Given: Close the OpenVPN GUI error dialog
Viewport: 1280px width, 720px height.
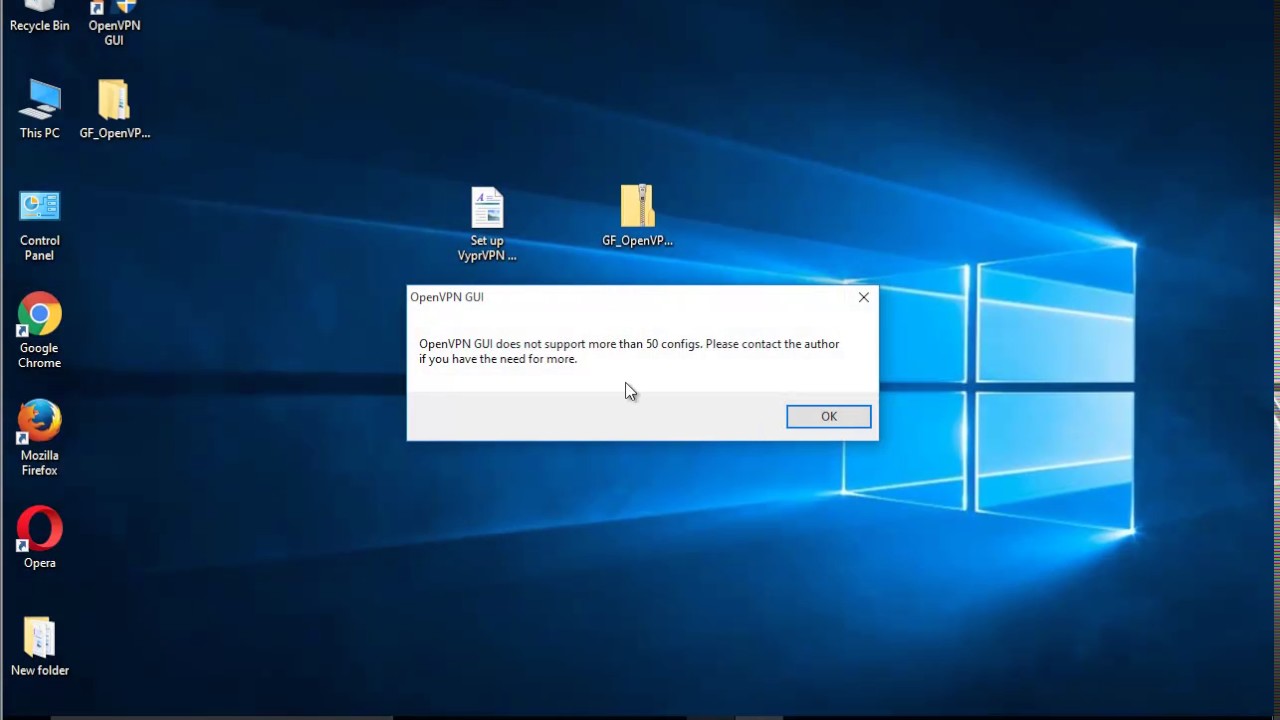Looking at the screenshot, I should (864, 297).
